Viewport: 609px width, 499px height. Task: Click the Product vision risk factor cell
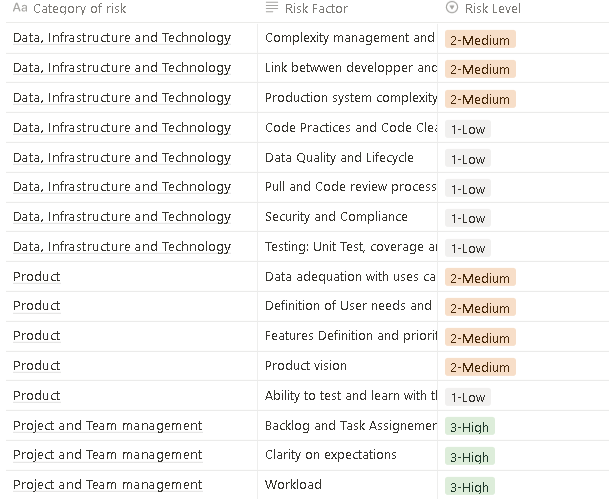(306, 366)
